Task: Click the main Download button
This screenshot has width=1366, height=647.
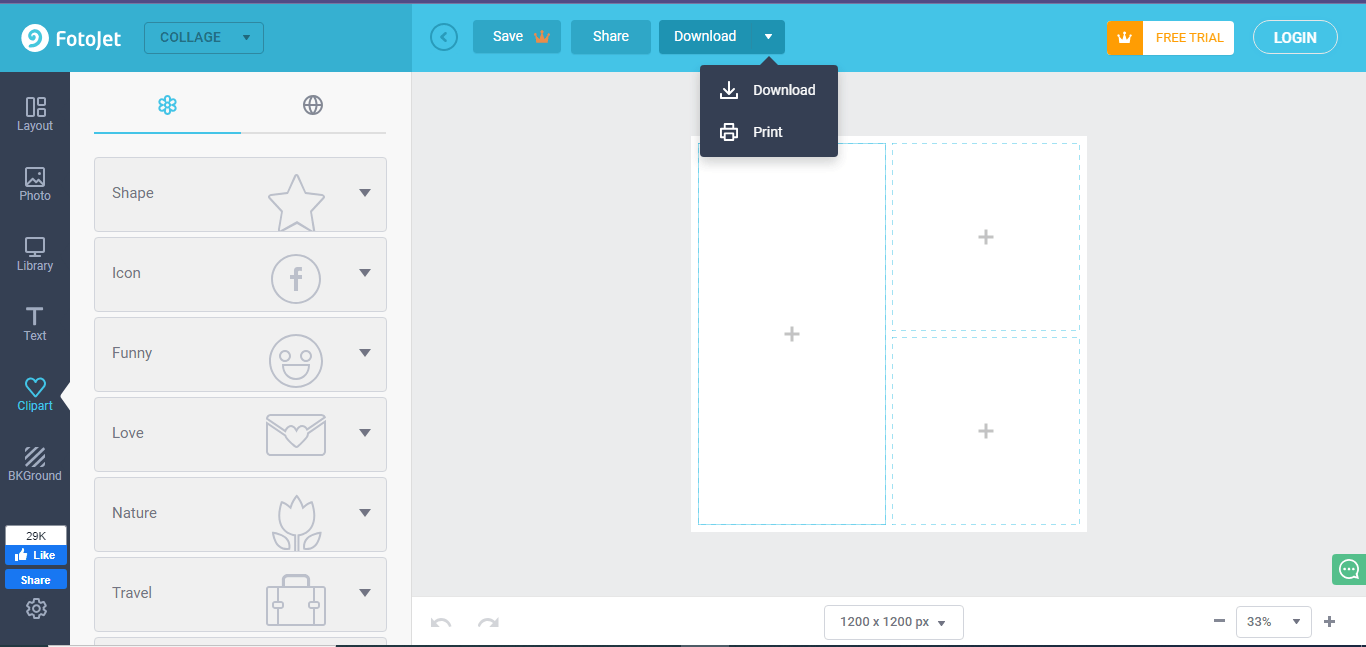Action: click(x=705, y=37)
